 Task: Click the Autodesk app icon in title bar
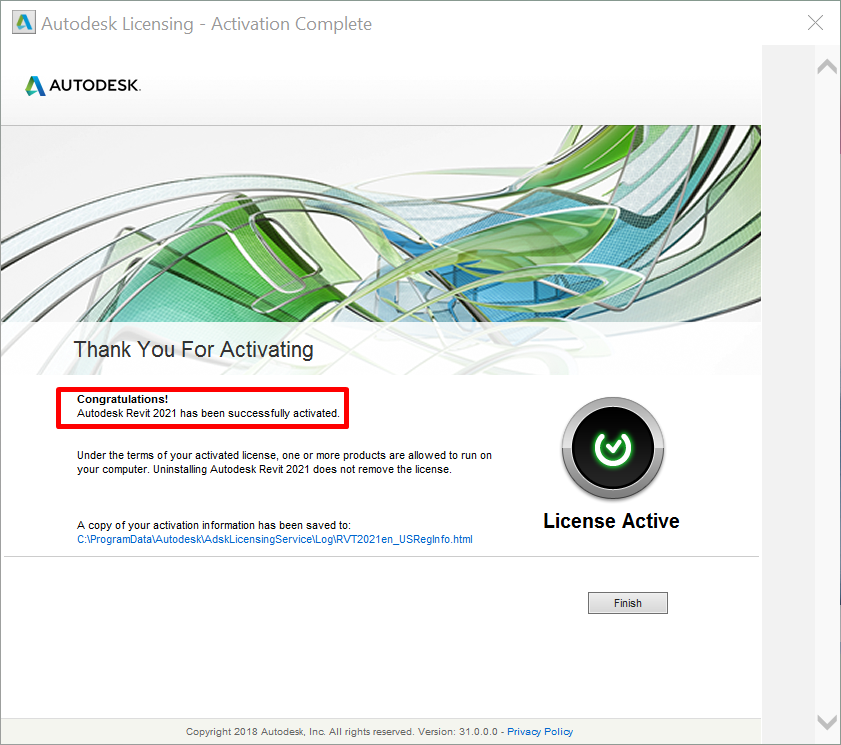pyautogui.click(x=24, y=23)
